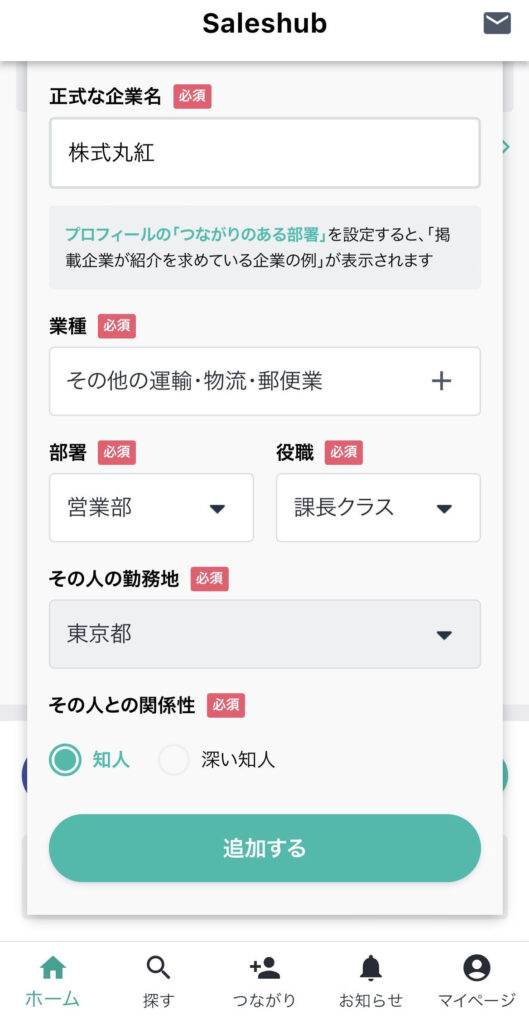Tap the search magnifier icon
The image size is (529, 1024).
coord(158,967)
